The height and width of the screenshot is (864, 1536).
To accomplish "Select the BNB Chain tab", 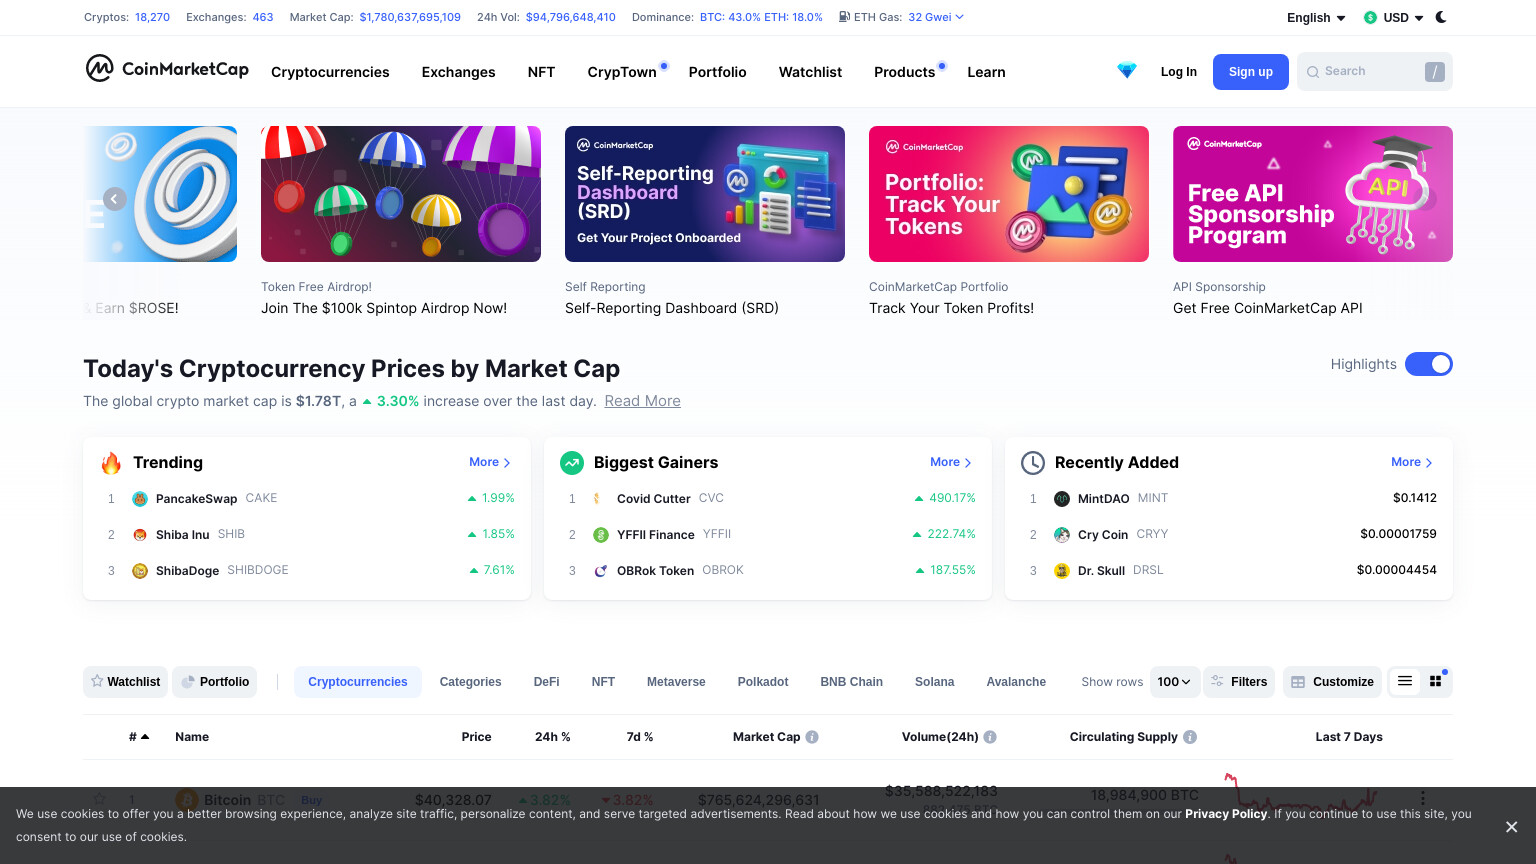I will 852,682.
